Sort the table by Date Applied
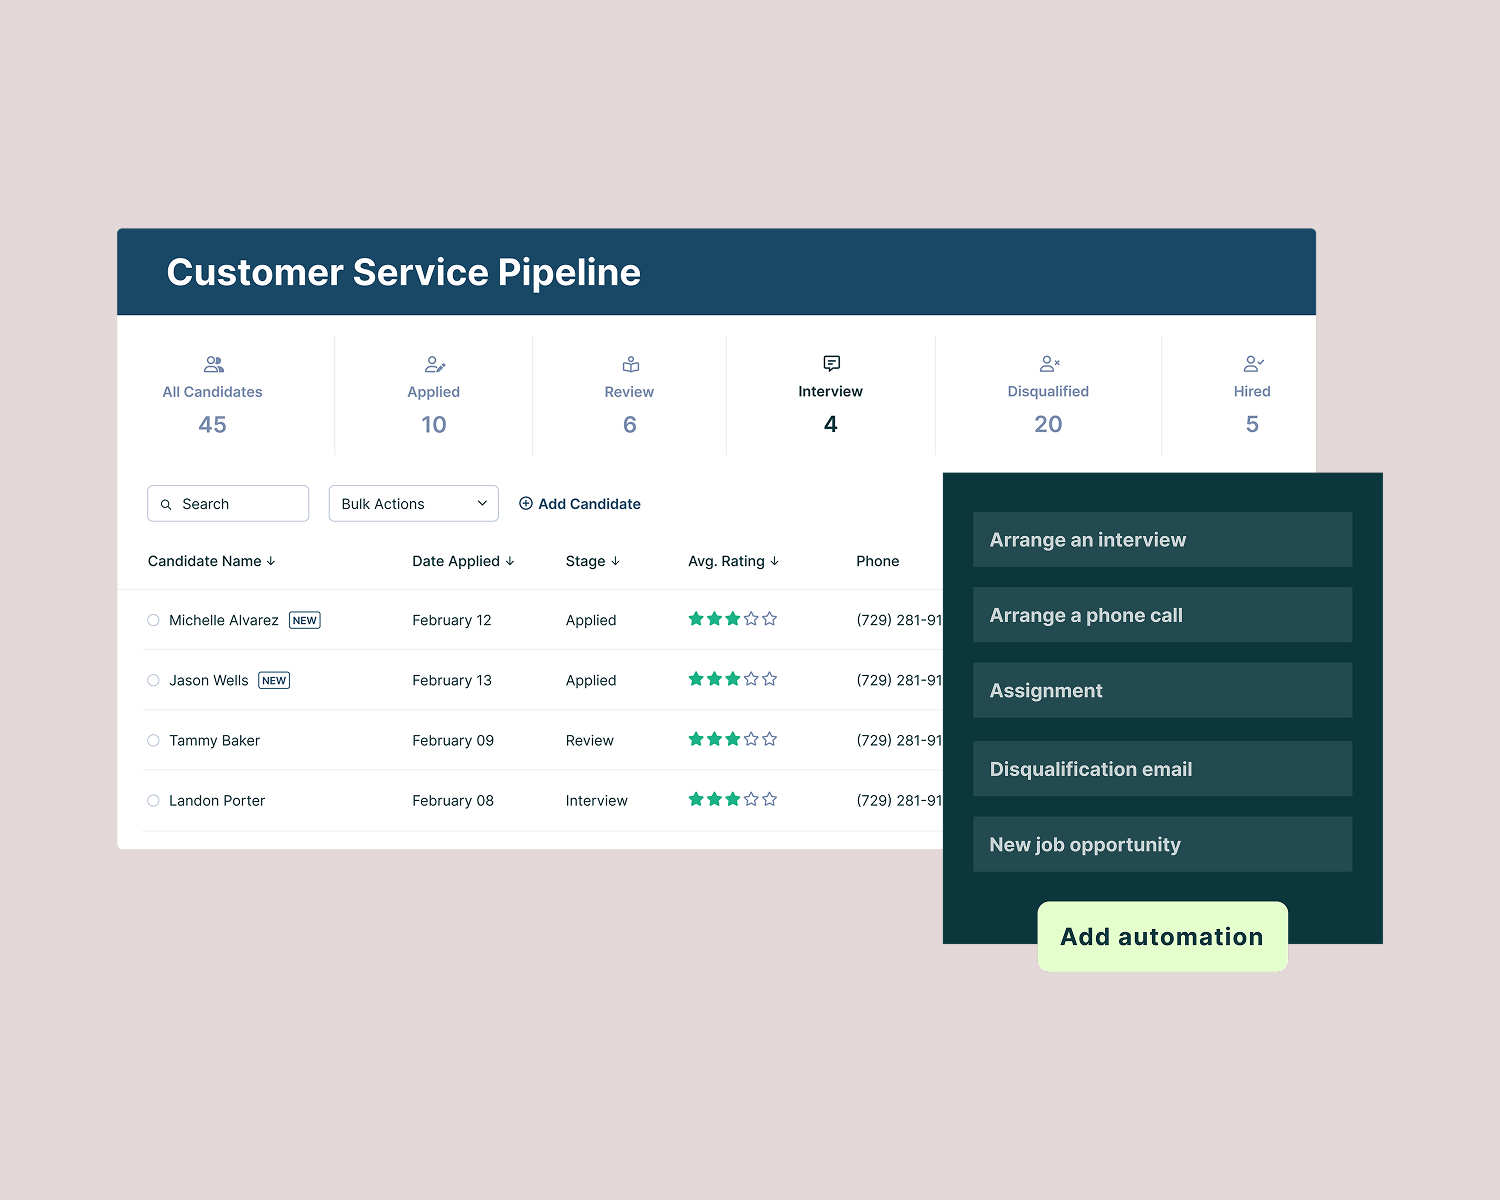The width and height of the screenshot is (1500, 1200). point(463,561)
